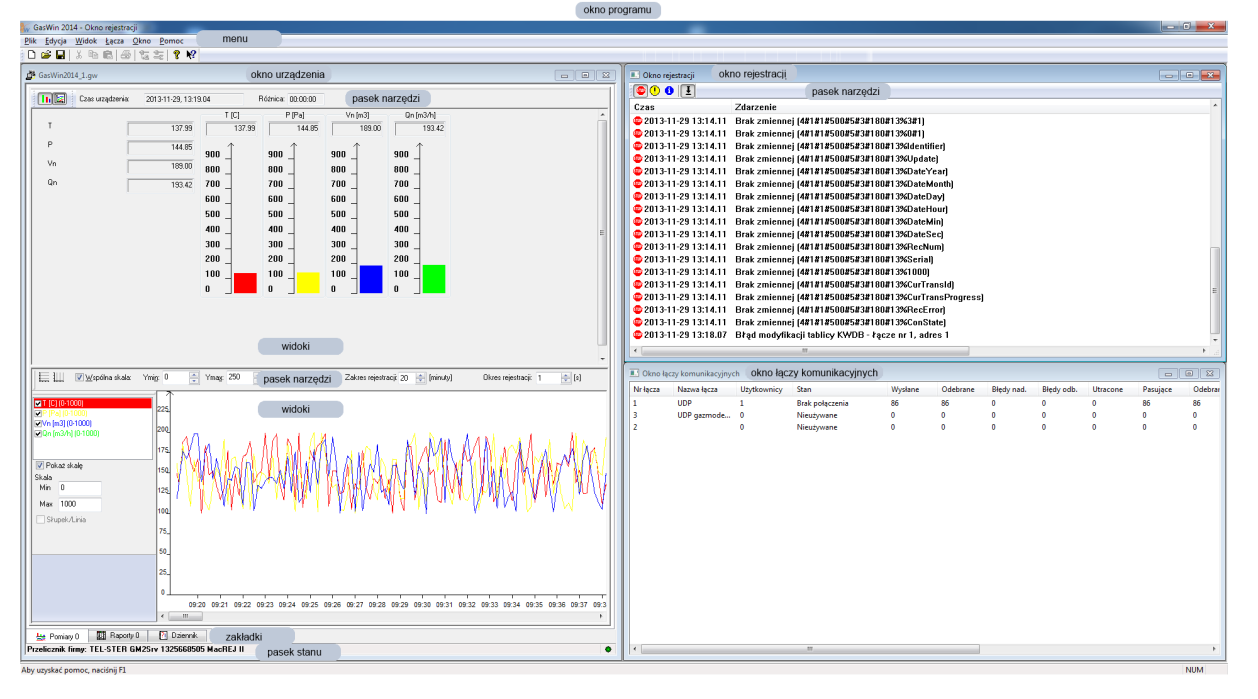Select the UDP gazmode... connection row

tap(925, 415)
